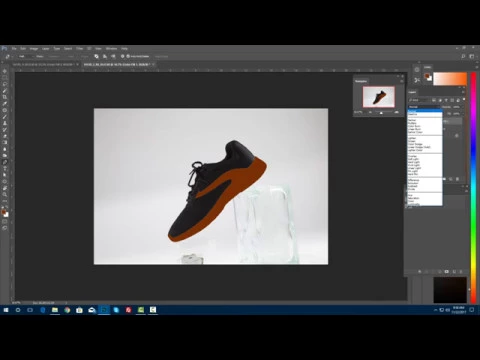Choose Screen blend mode from list

point(425,141)
